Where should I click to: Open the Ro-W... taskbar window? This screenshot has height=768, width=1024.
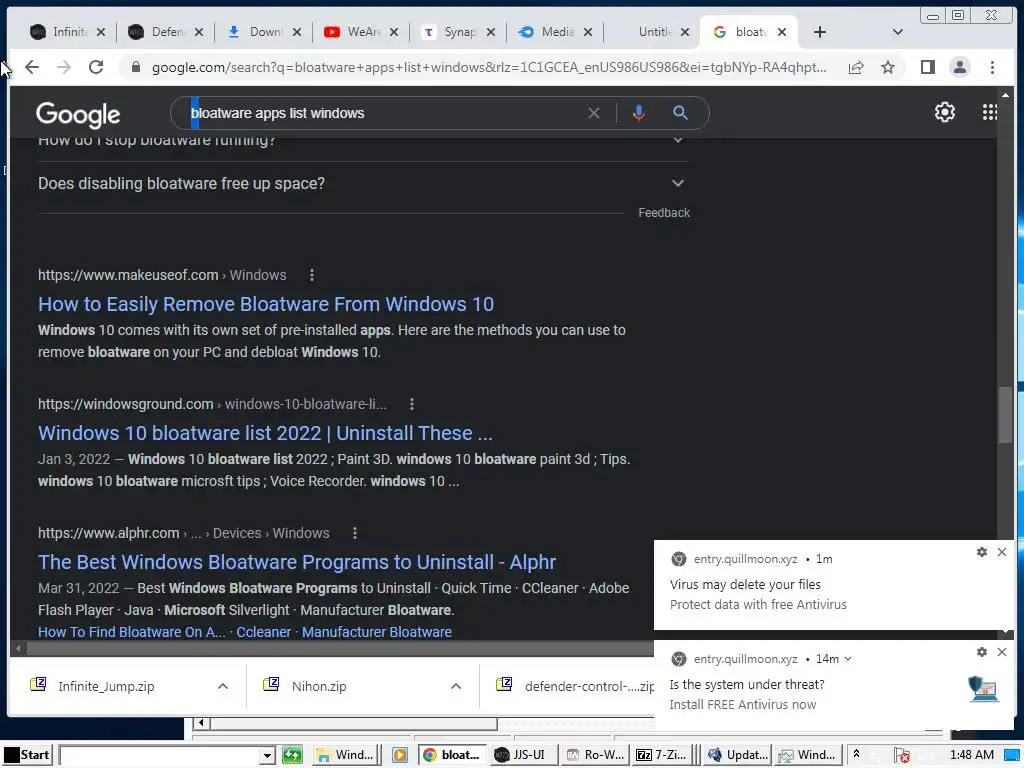point(595,755)
